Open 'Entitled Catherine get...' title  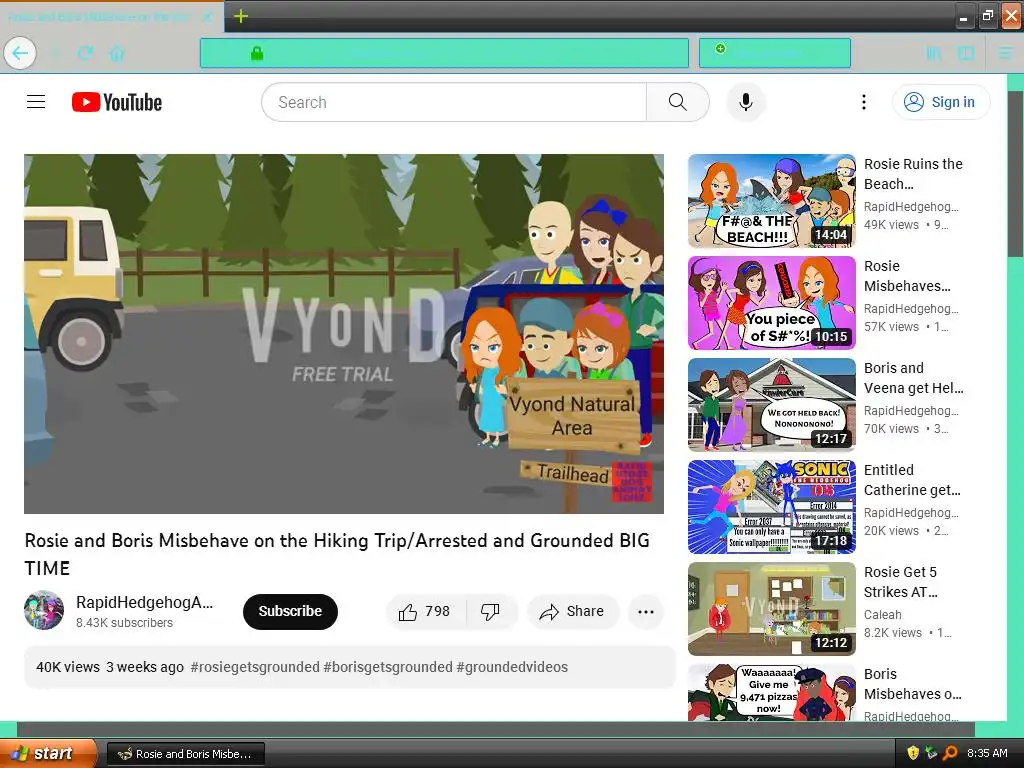[x=912, y=479]
